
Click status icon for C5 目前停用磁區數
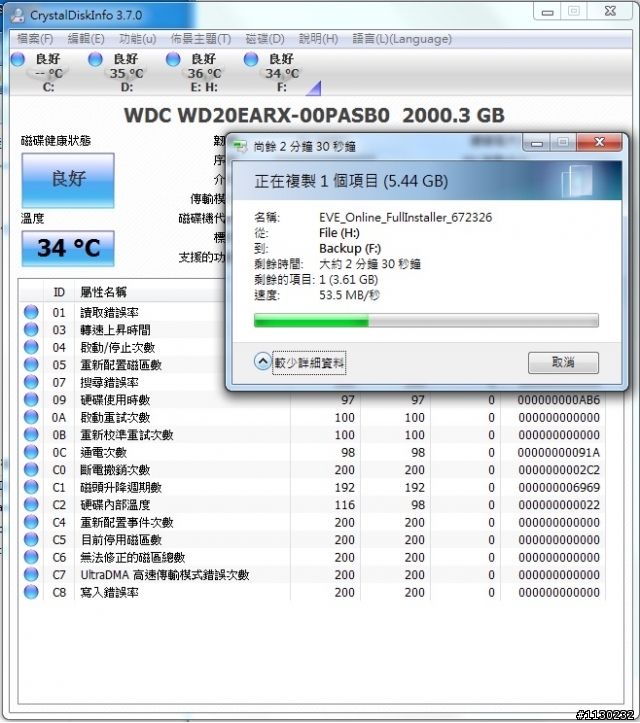point(31,540)
